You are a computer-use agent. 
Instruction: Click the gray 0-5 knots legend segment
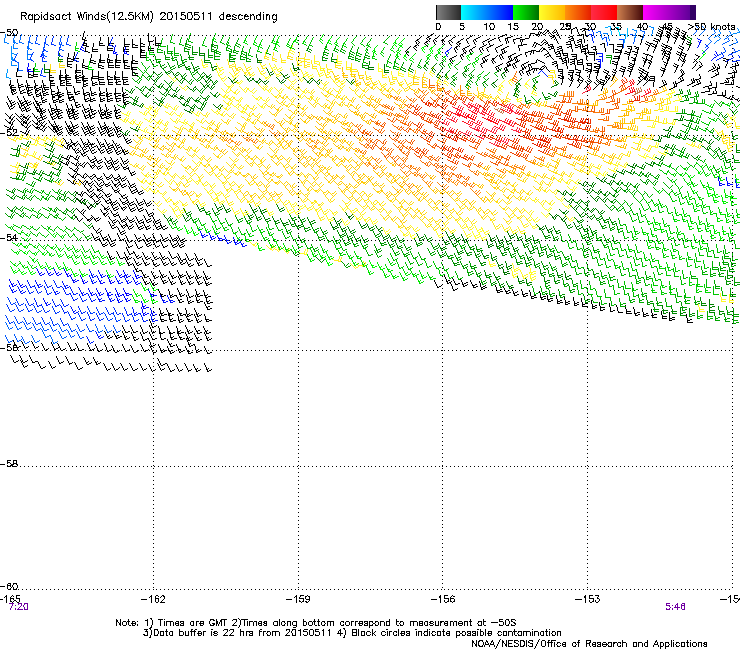click(448, 12)
